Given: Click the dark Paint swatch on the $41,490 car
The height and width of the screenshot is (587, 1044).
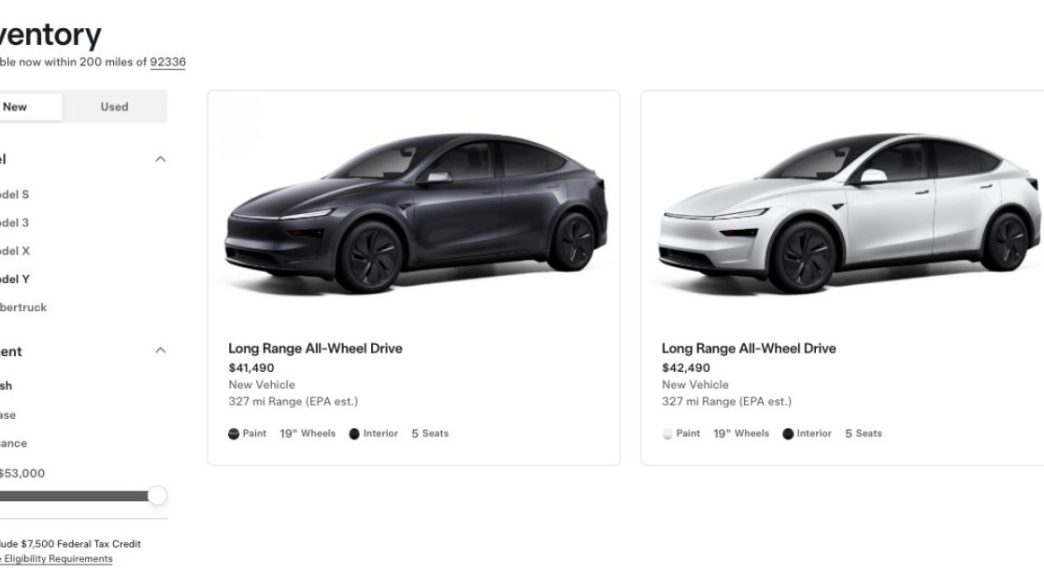Looking at the screenshot, I should click(234, 434).
